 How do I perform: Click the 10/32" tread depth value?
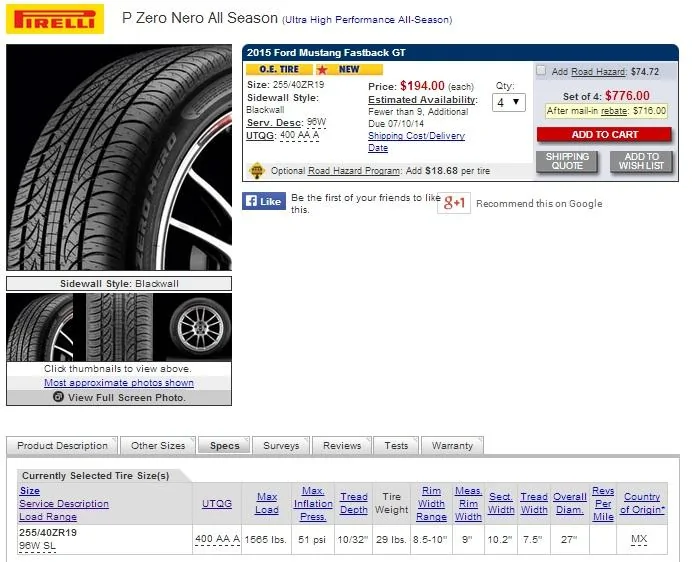(353, 539)
